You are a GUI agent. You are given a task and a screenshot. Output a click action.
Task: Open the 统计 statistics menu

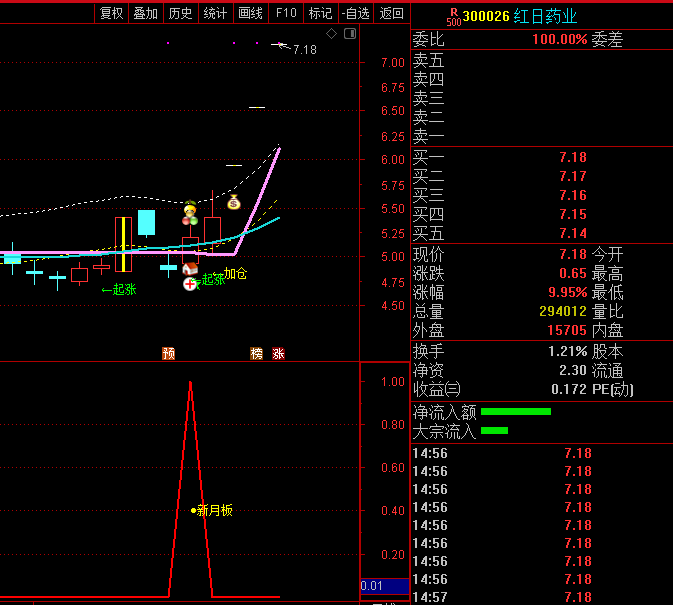coord(215,13)
